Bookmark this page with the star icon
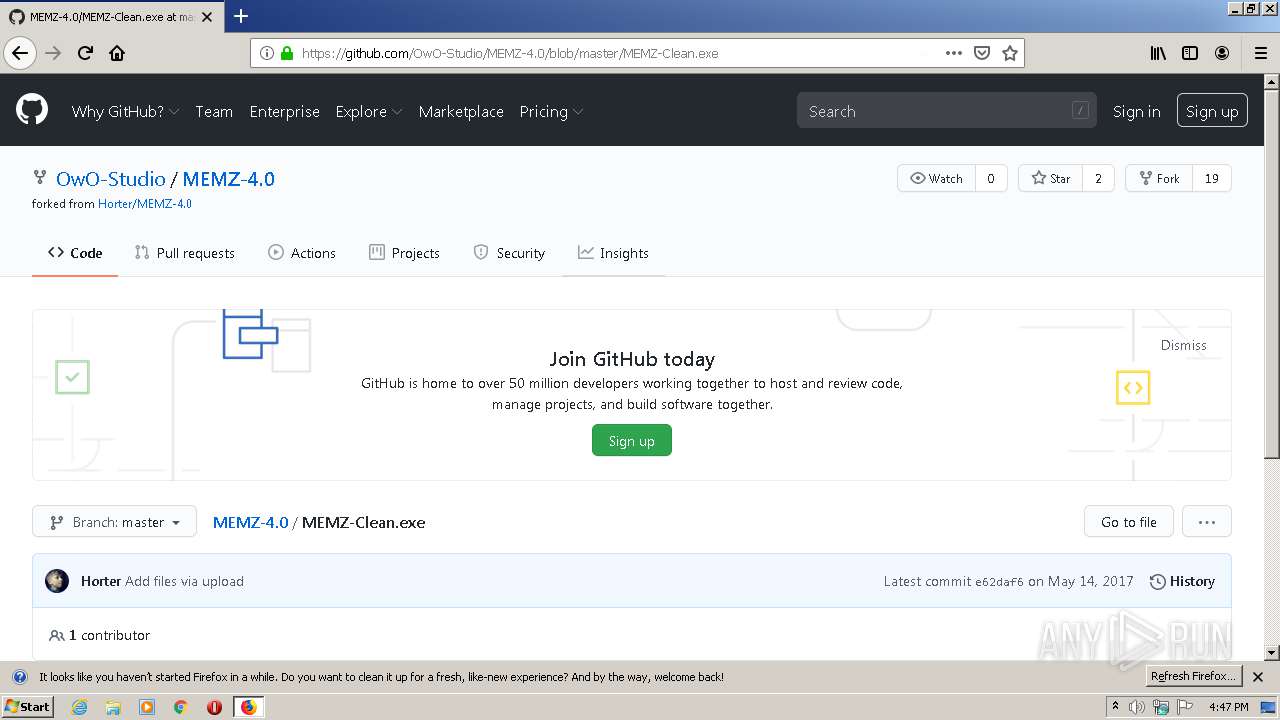This screenshot has width=1280, height=720. click(x=1010, y=53)
